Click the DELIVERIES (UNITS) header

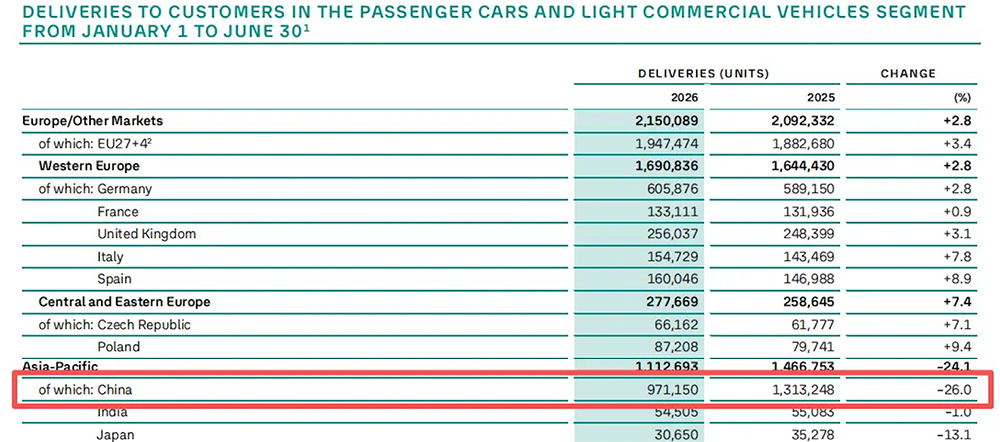pos(703,73)
